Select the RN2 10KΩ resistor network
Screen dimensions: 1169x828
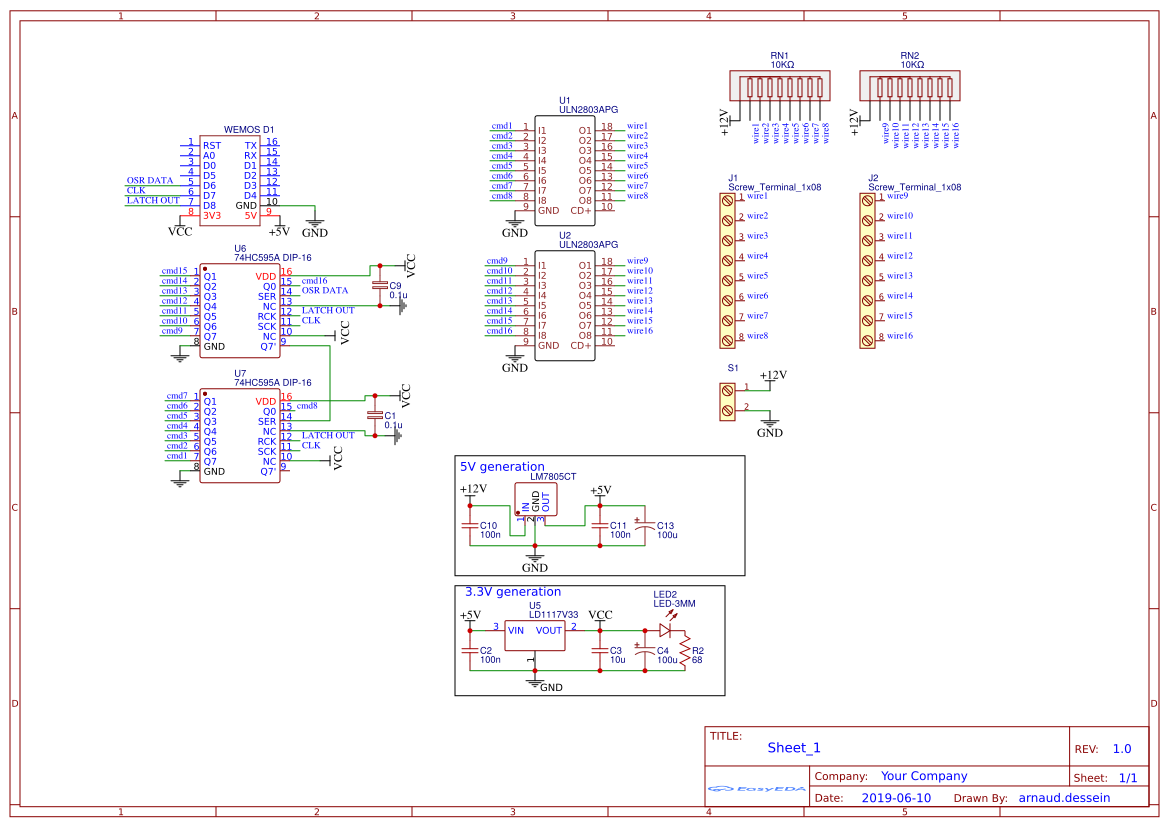click(910, 86)
